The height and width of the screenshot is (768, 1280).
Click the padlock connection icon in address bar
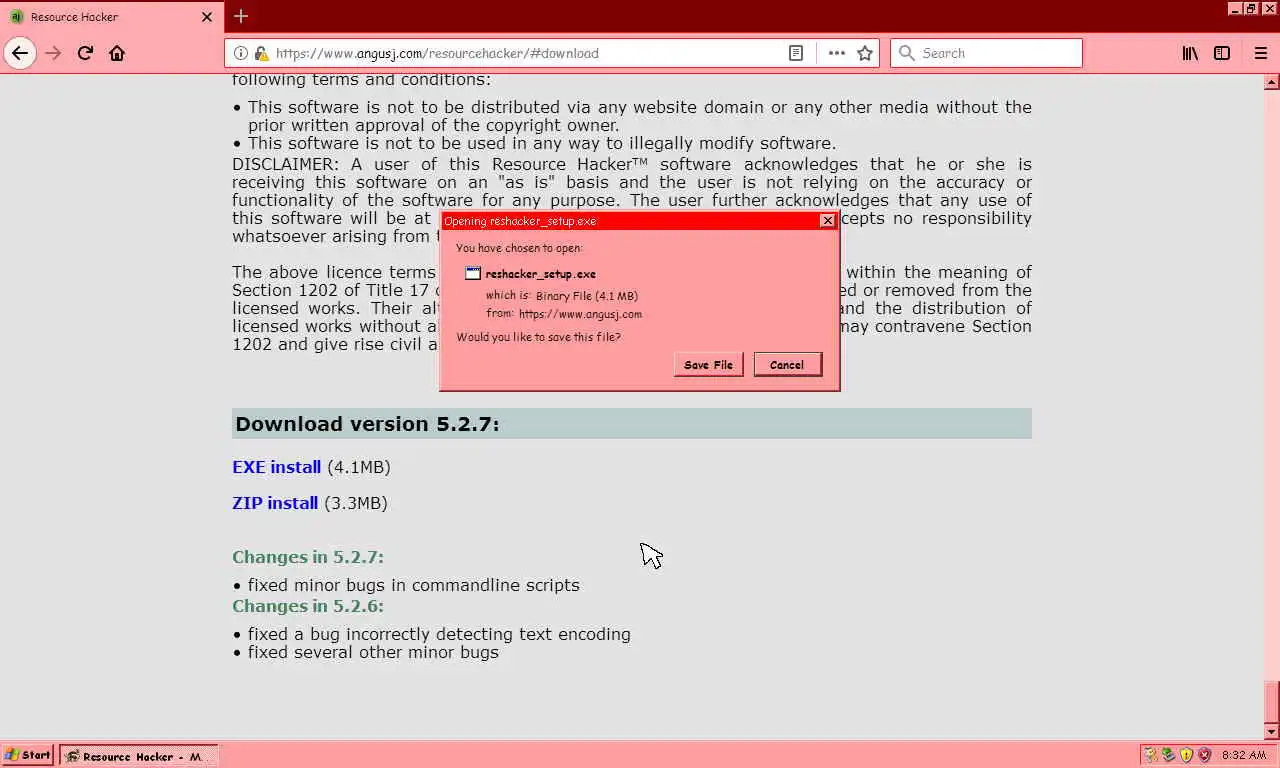coord(261,53)
